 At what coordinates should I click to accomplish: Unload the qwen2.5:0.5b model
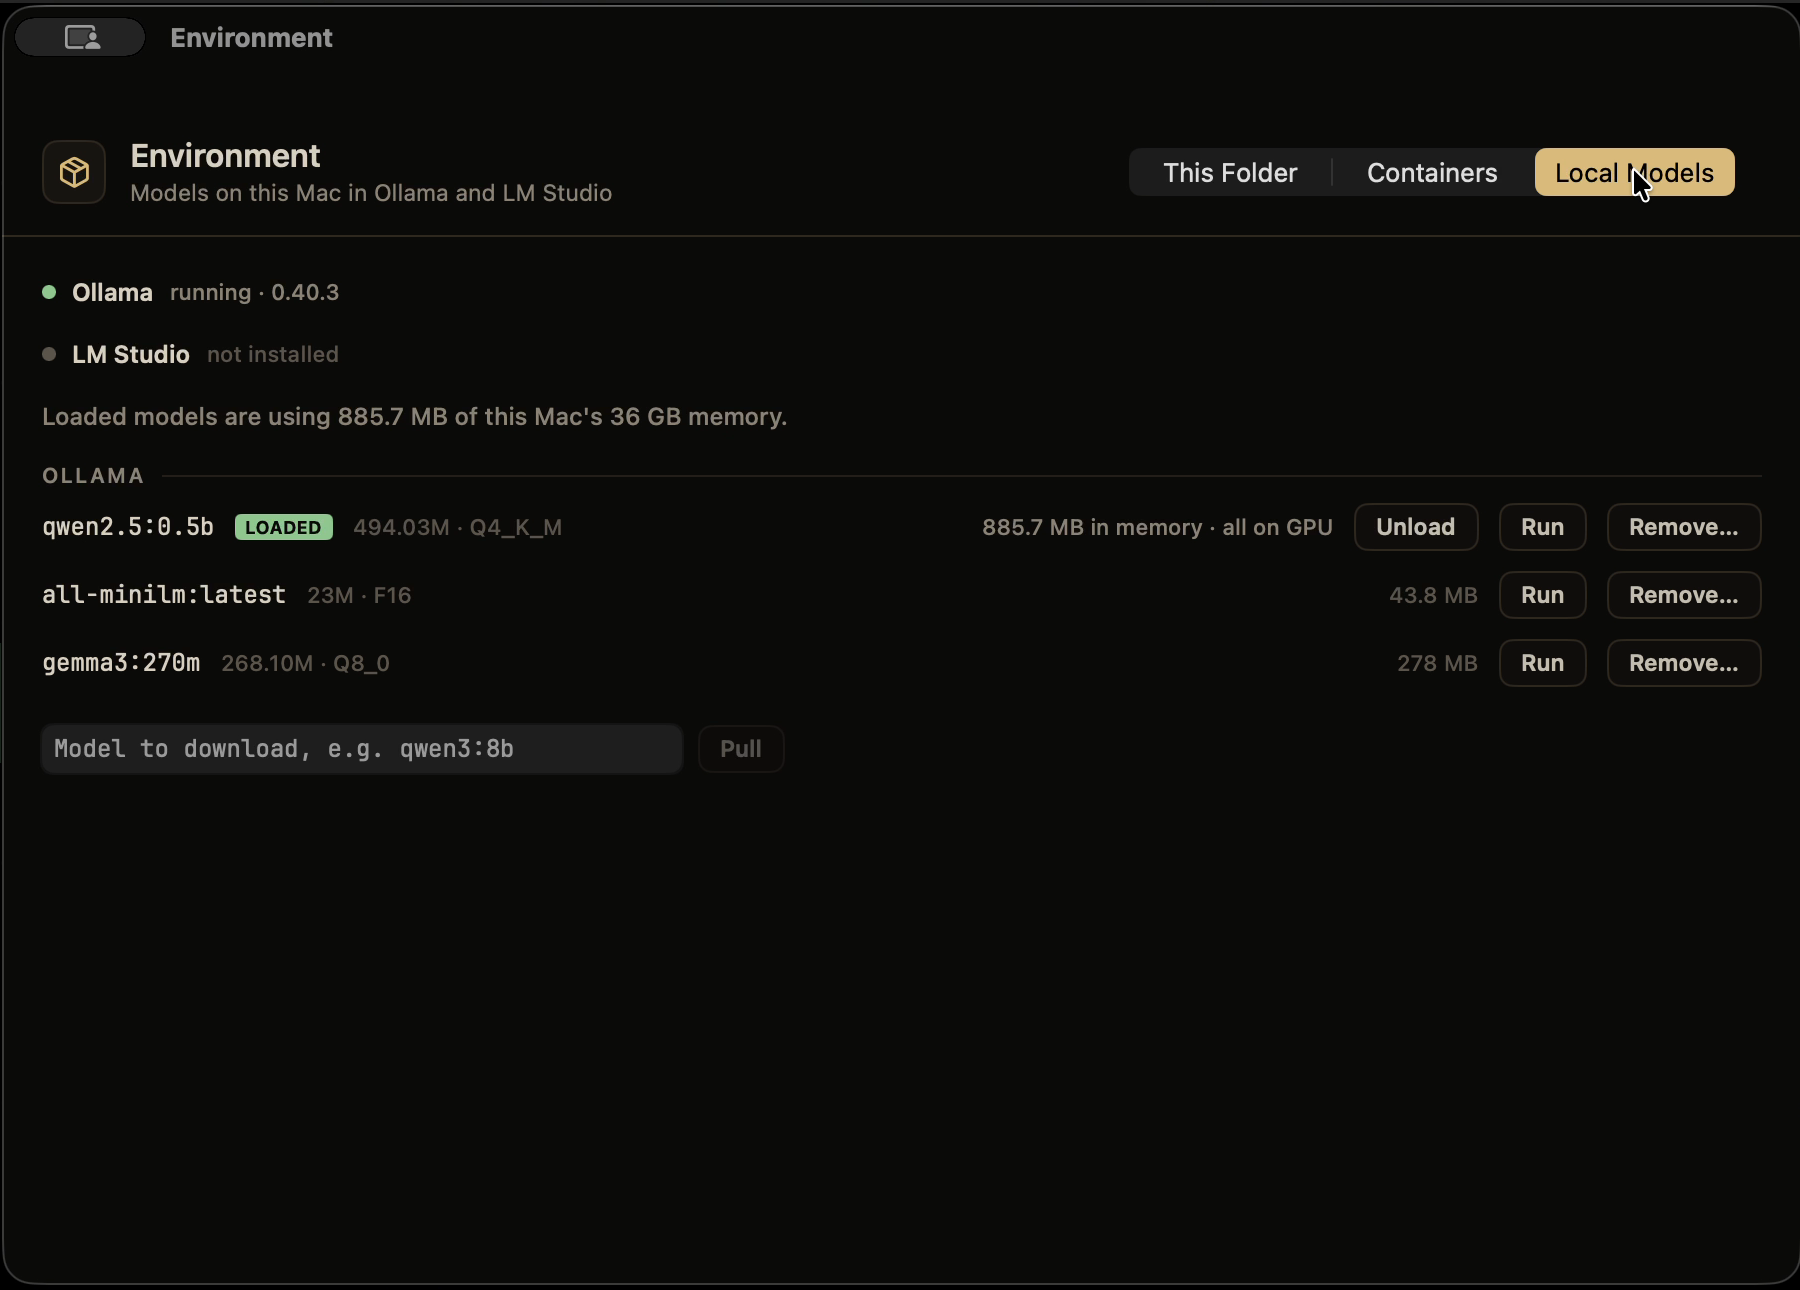pyautogui.click(x=1415, y=527)
